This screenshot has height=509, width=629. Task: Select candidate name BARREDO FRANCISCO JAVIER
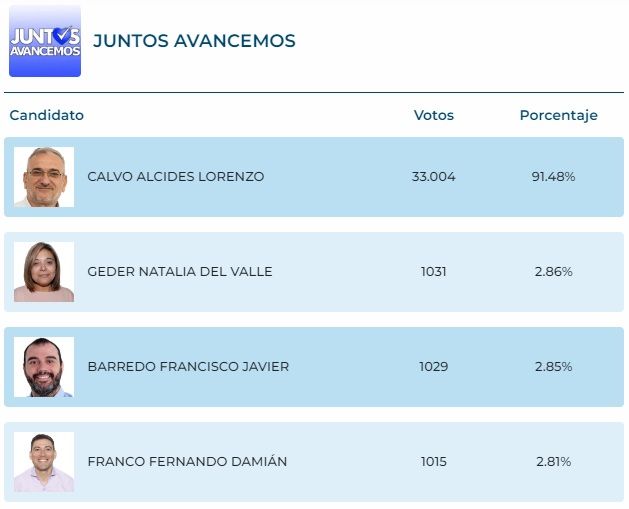coord(188,367)
